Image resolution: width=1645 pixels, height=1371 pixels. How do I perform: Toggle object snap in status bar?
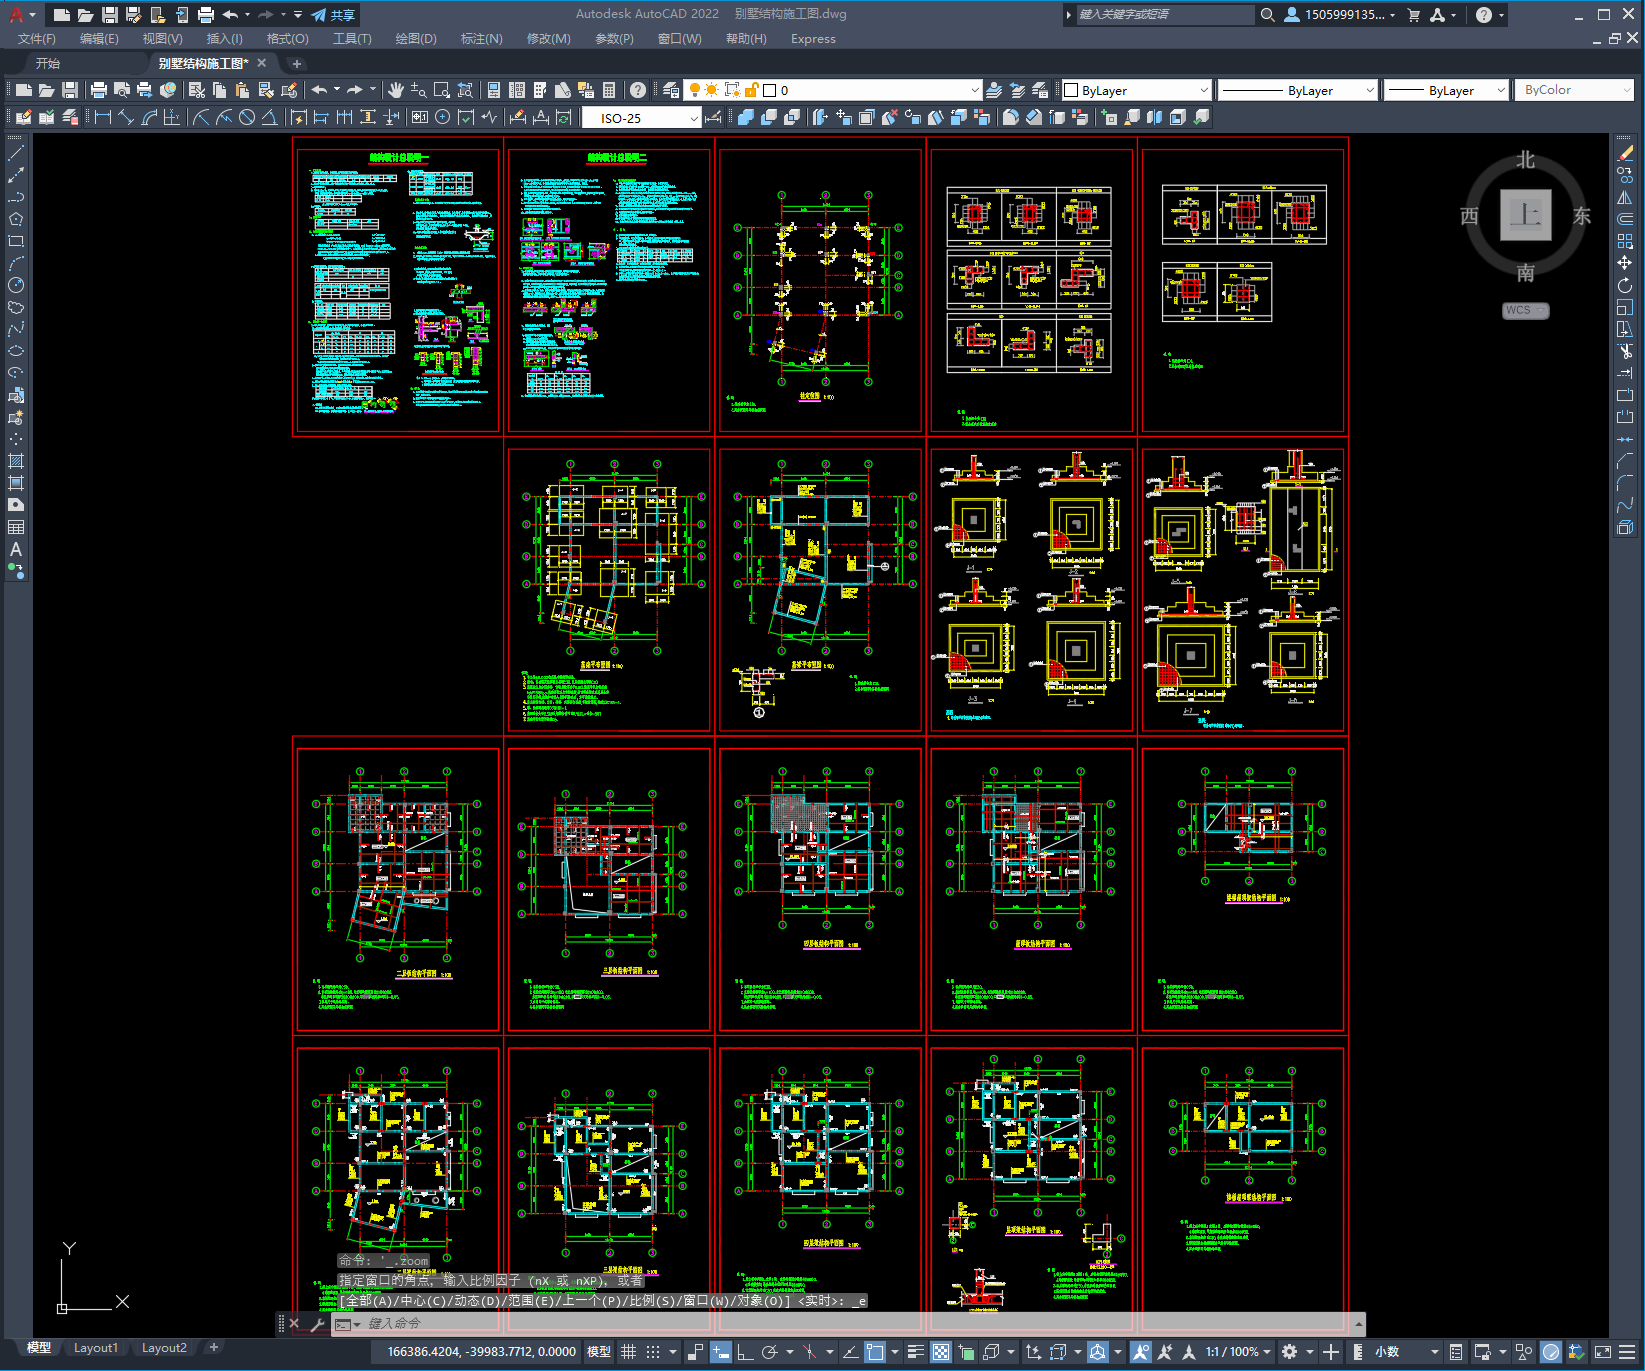875,1352
